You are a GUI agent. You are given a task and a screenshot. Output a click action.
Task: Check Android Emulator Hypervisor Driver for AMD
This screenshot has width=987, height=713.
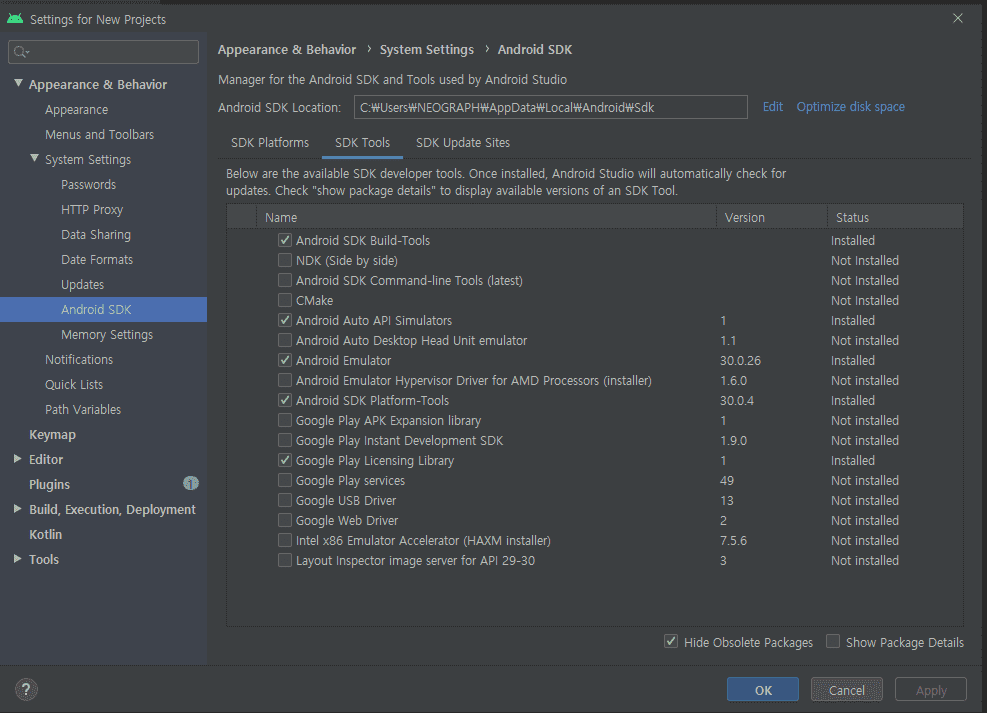coord(285,380)
